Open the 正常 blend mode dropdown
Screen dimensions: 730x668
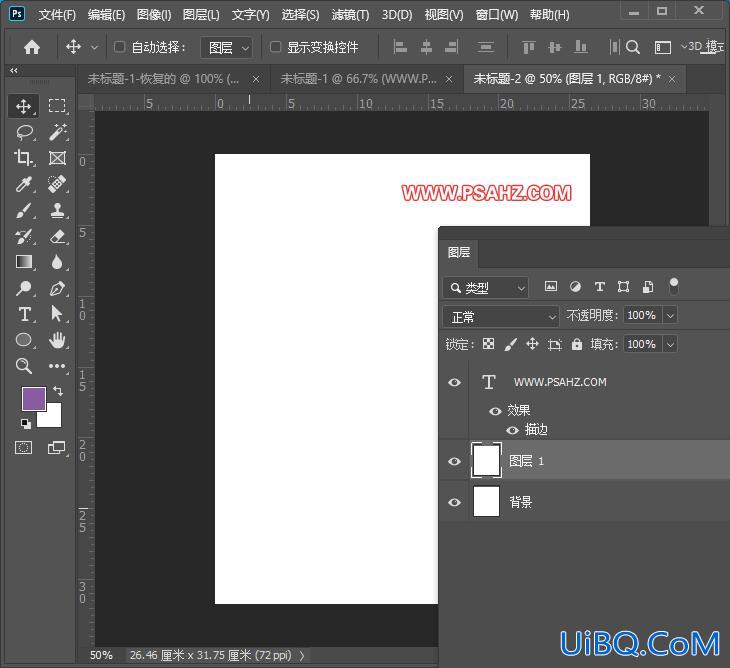click(x=501, y=317)
